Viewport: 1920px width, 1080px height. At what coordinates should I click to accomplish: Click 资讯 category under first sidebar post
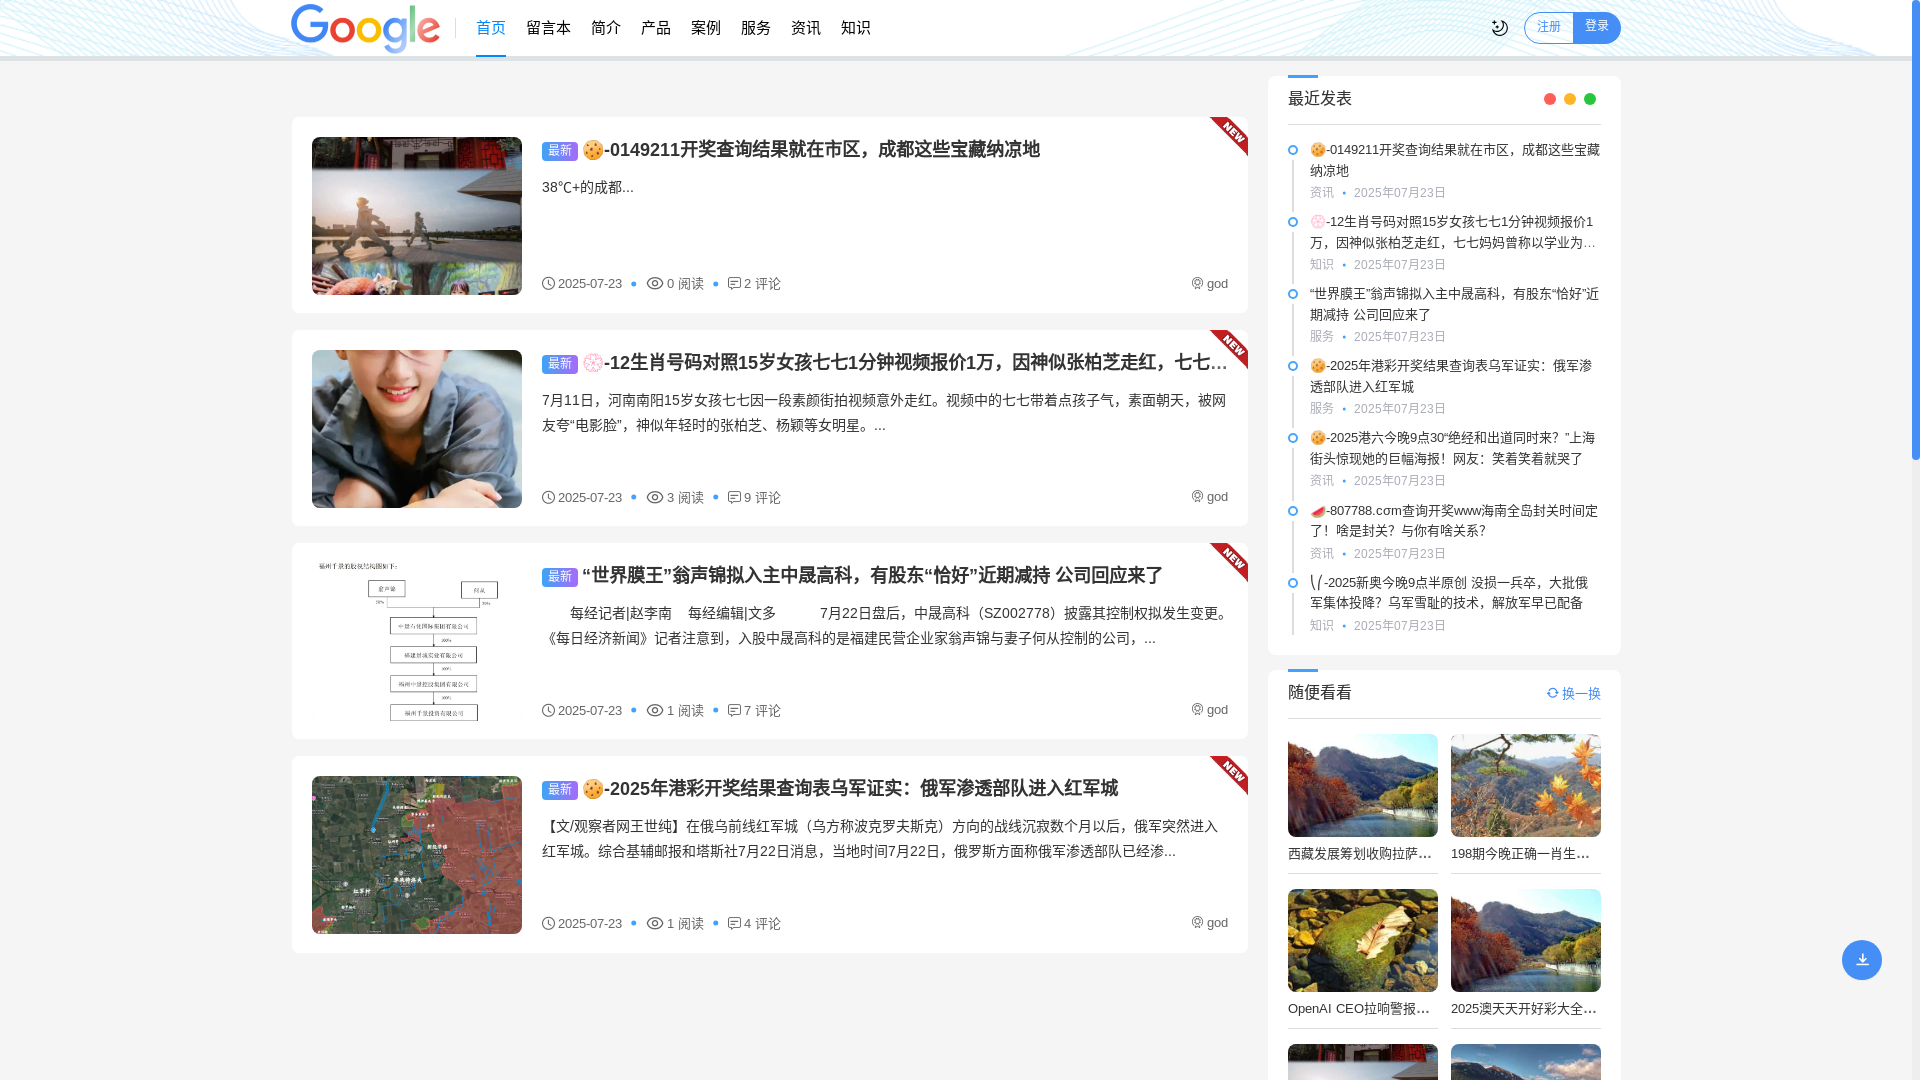click(1322, 193)
